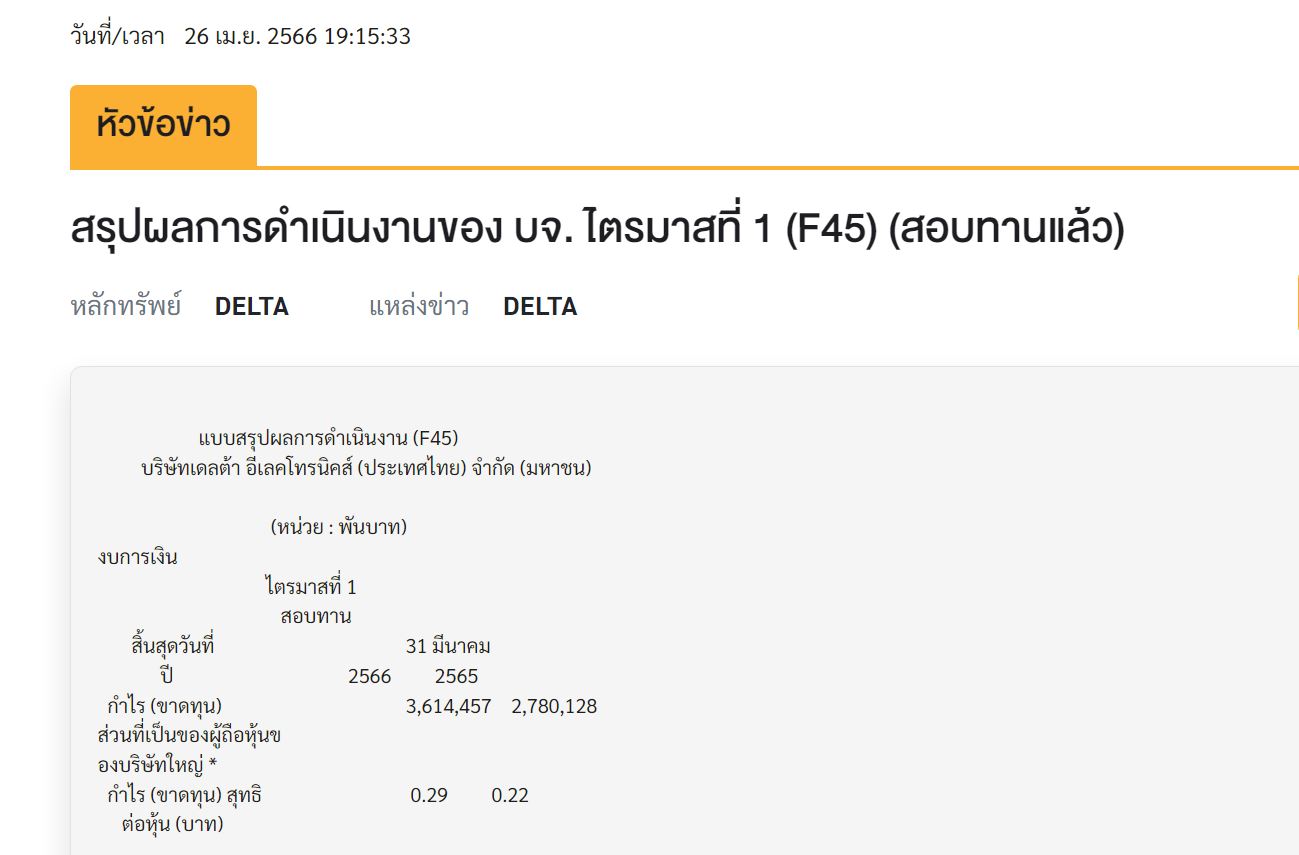
Task: Click the 0.29 earnings per share value
Action: click(x=429, y=796)
